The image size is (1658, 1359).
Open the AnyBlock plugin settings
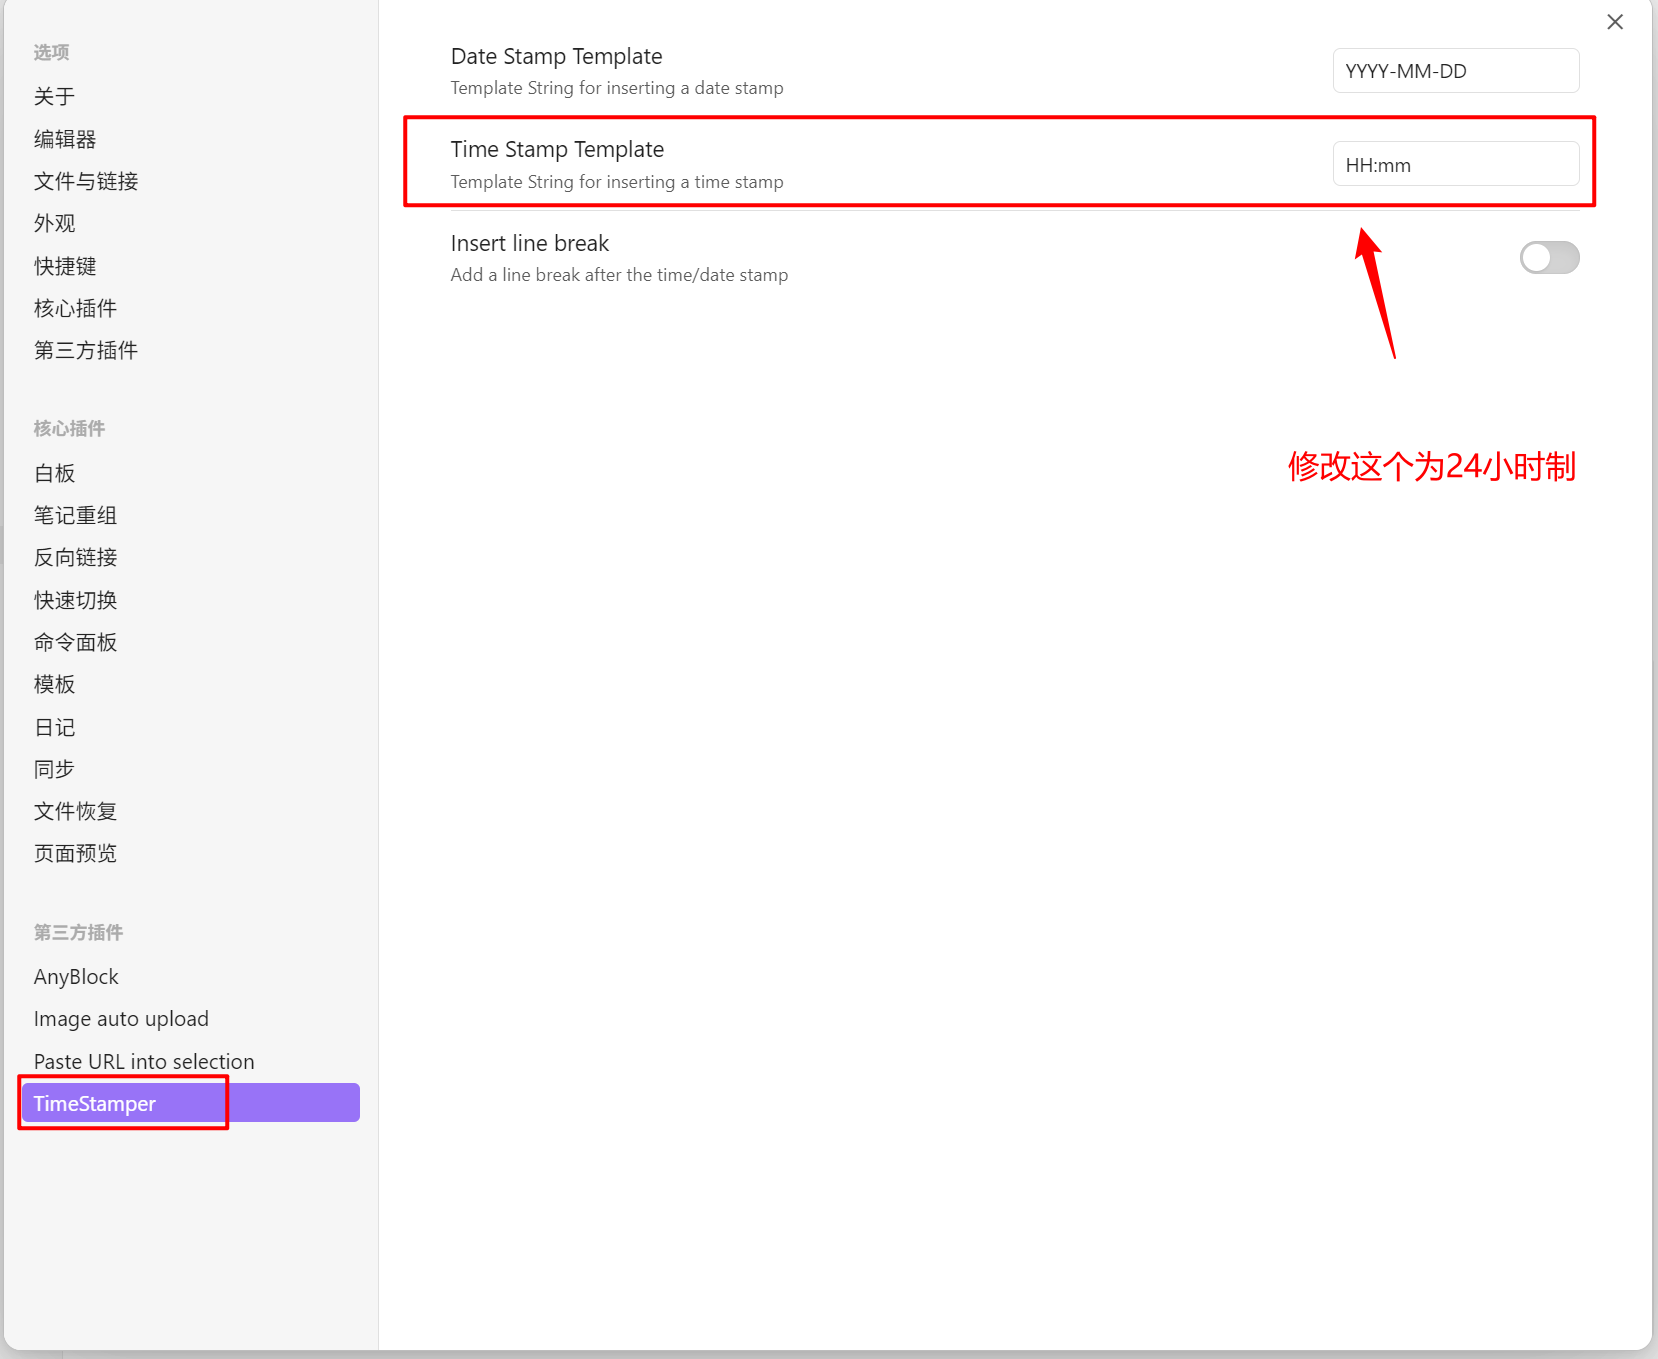[76, 977]
